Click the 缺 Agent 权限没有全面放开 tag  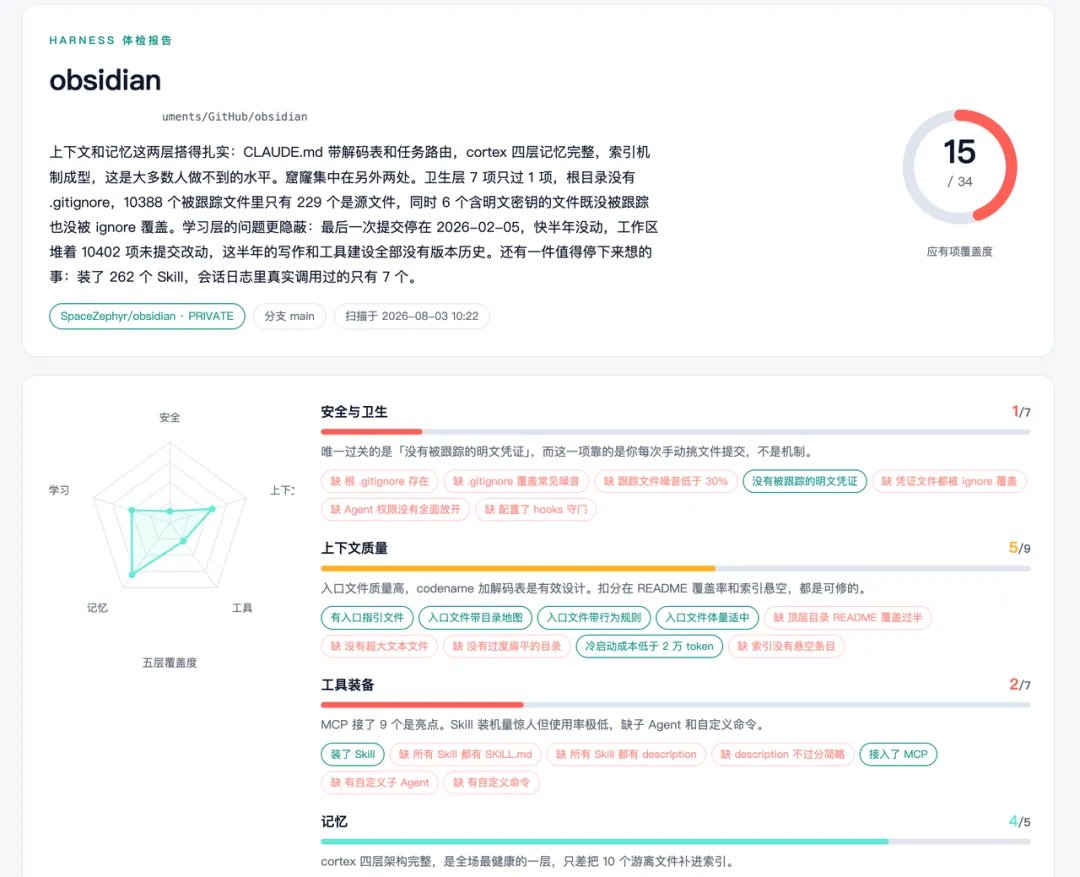(x=395, y=509)
